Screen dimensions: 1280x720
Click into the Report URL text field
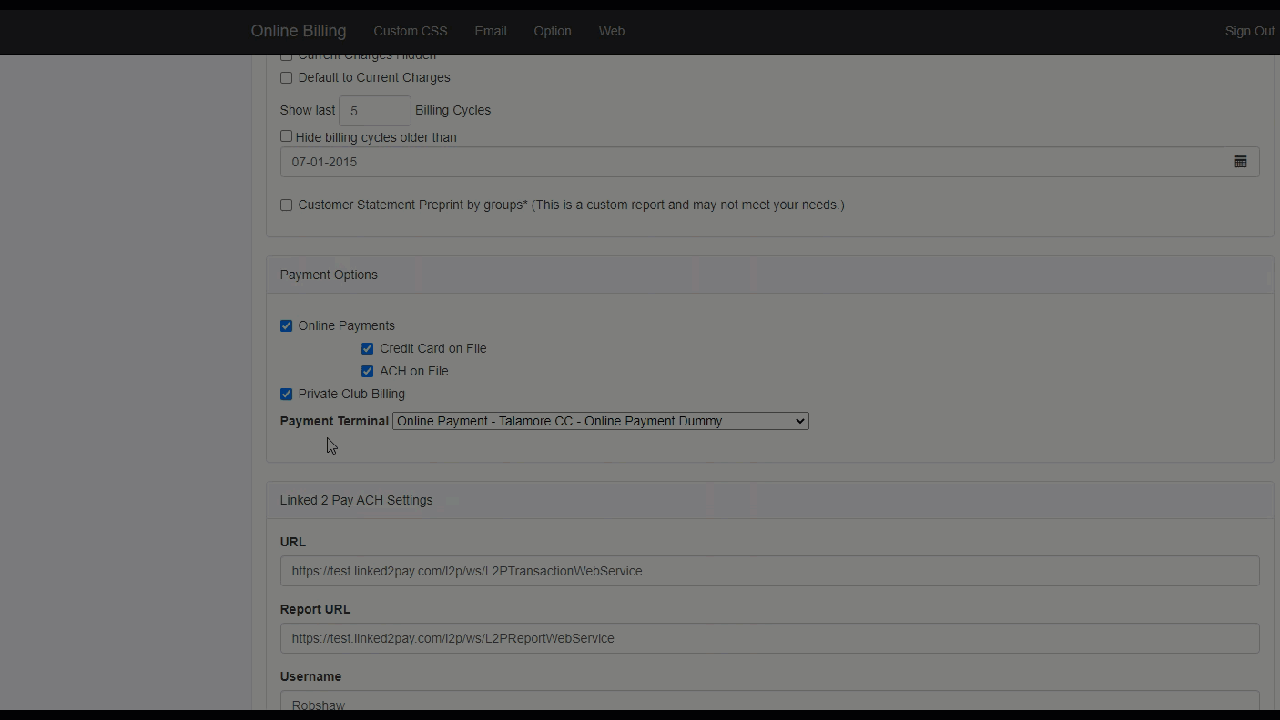click(x=769, y=638)
